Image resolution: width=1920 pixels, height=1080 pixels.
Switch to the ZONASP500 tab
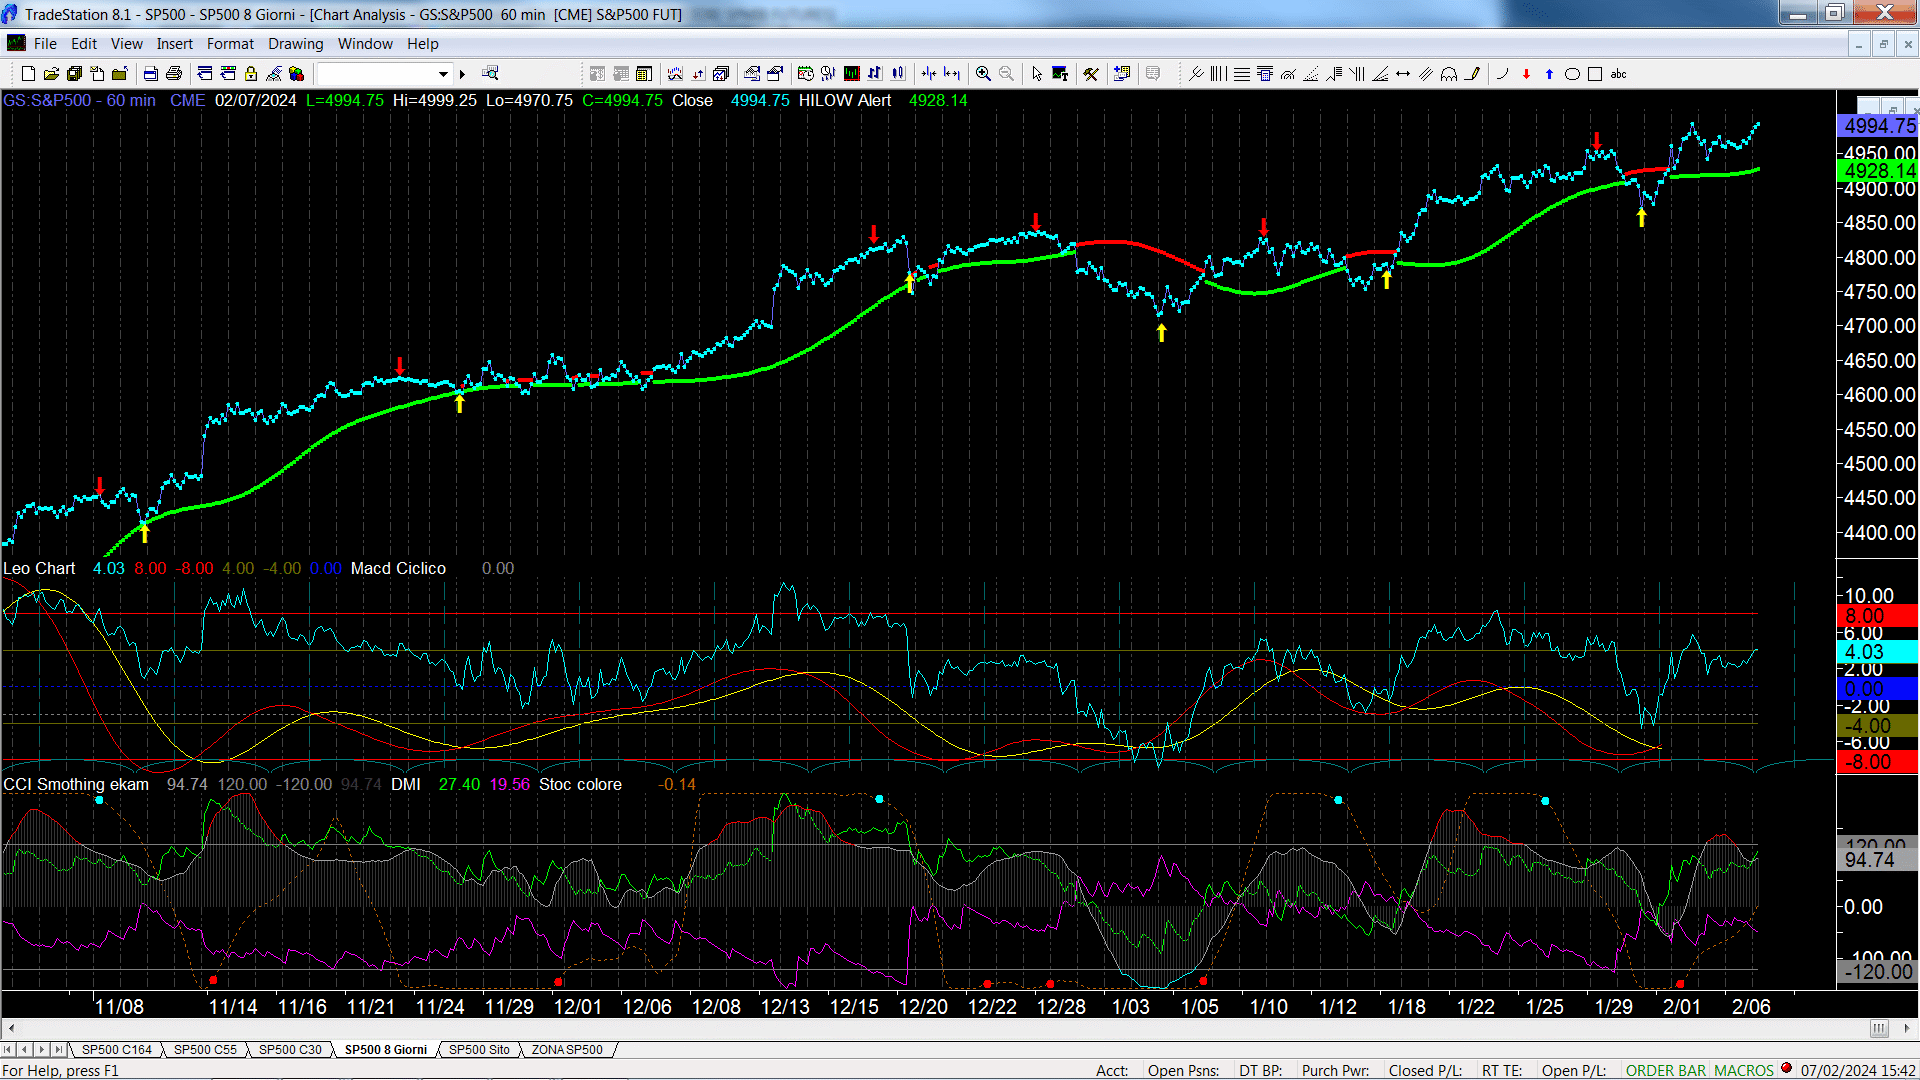pos(567,1050)
